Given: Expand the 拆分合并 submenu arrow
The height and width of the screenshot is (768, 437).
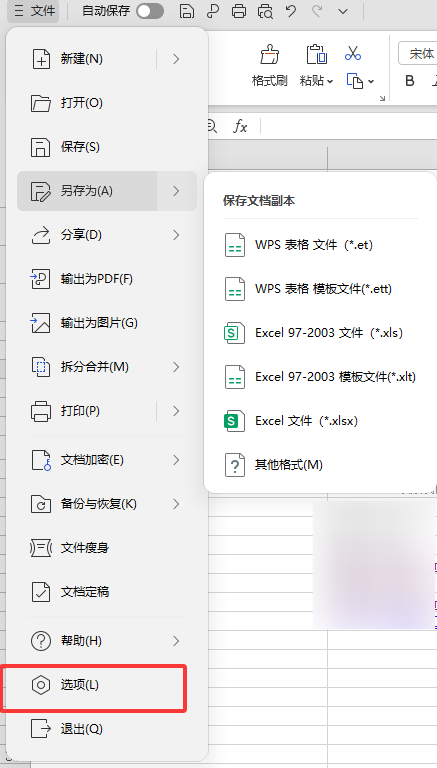Looking at the screenshot, I should click(x=176, y=367).
